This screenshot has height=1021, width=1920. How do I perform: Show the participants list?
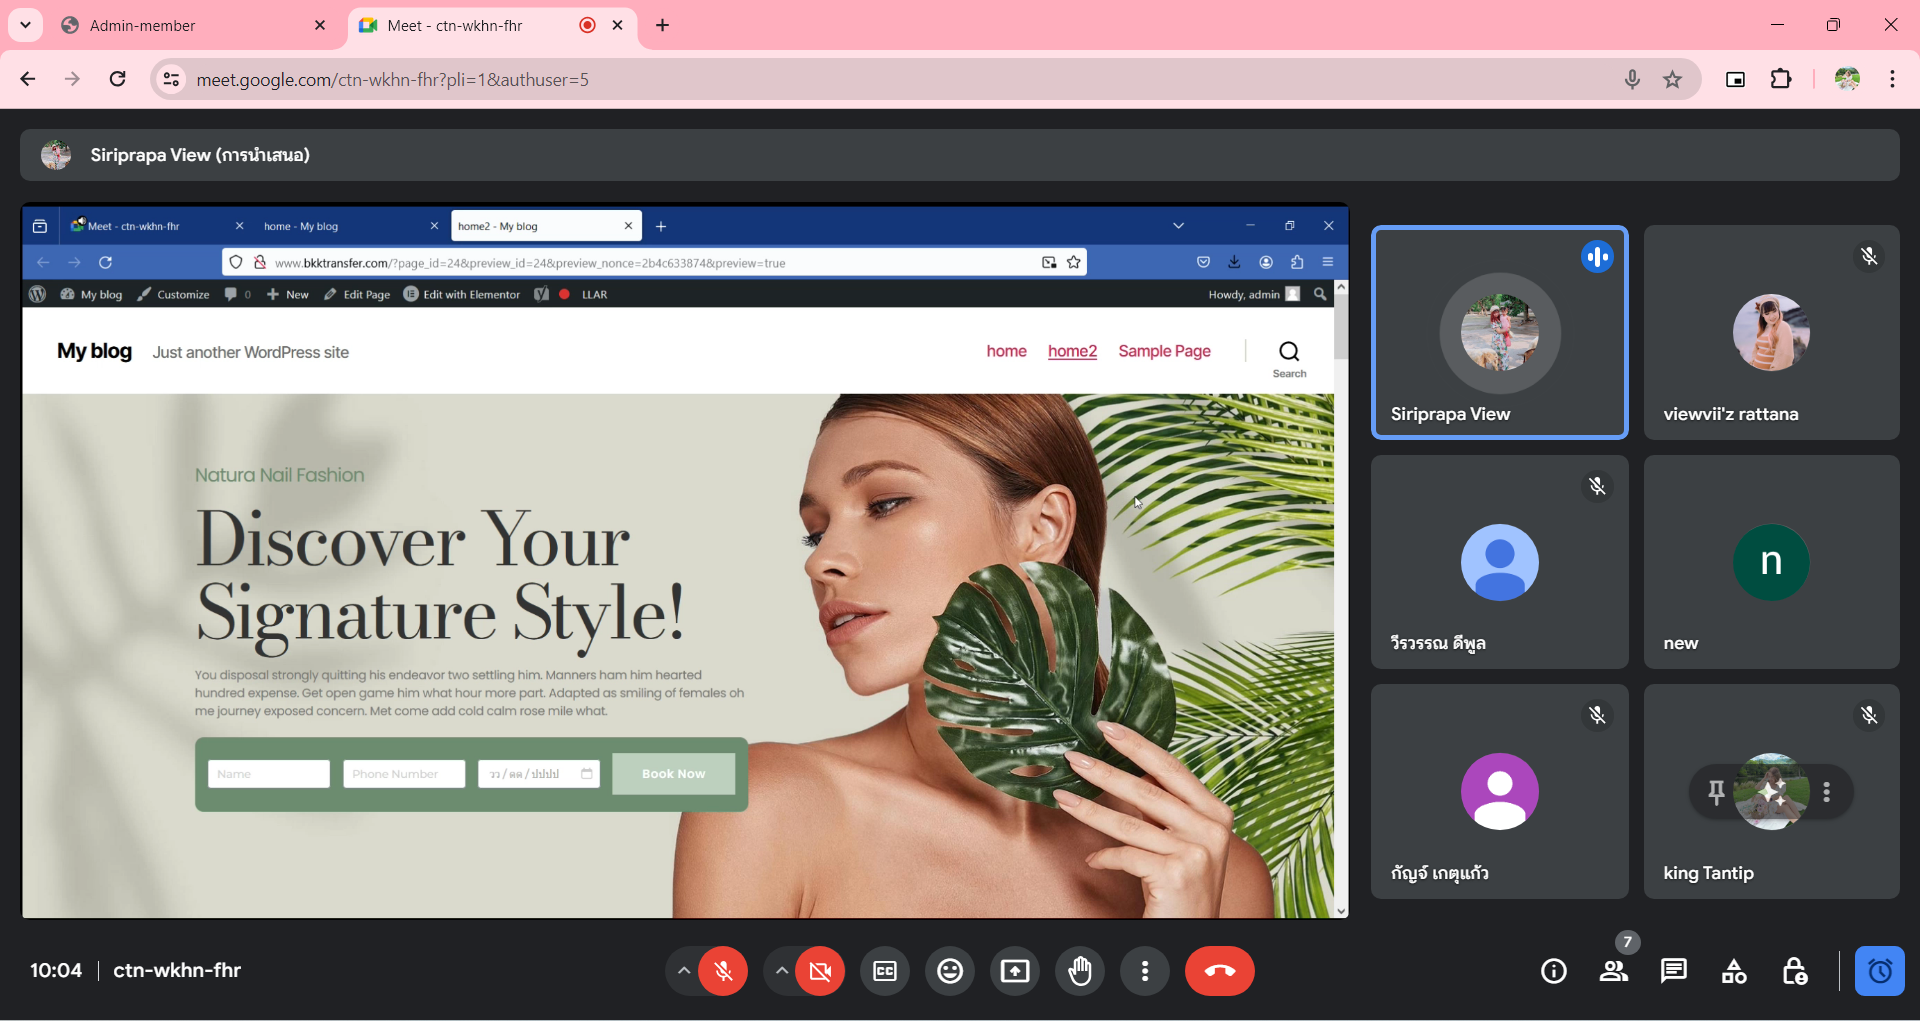coord(1613,971)
